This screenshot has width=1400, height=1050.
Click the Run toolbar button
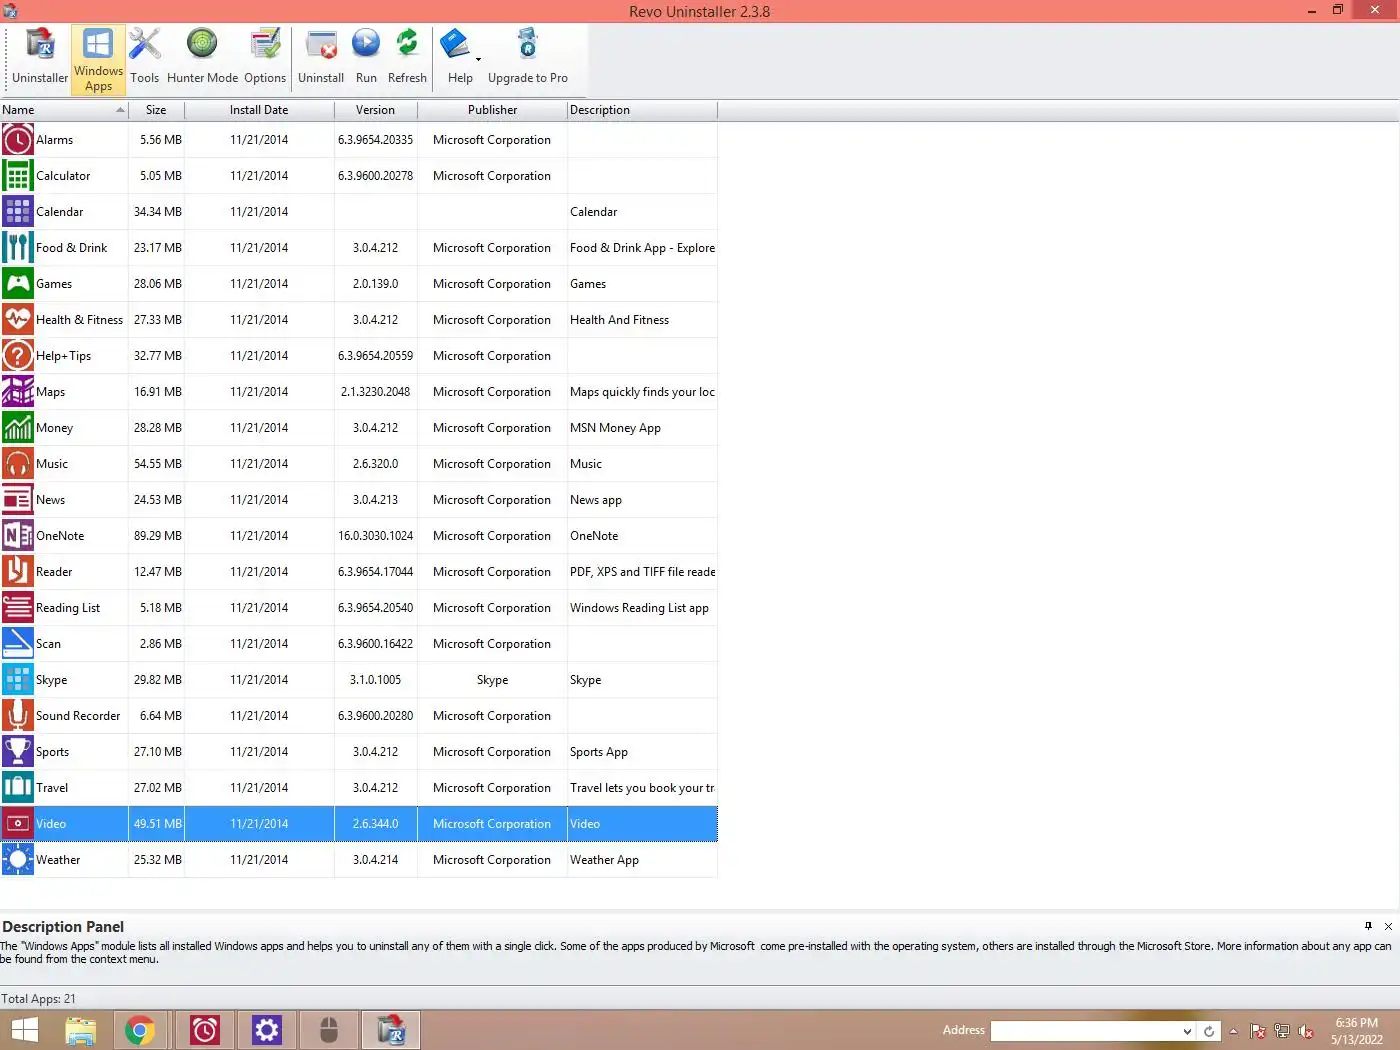point(366,59)
